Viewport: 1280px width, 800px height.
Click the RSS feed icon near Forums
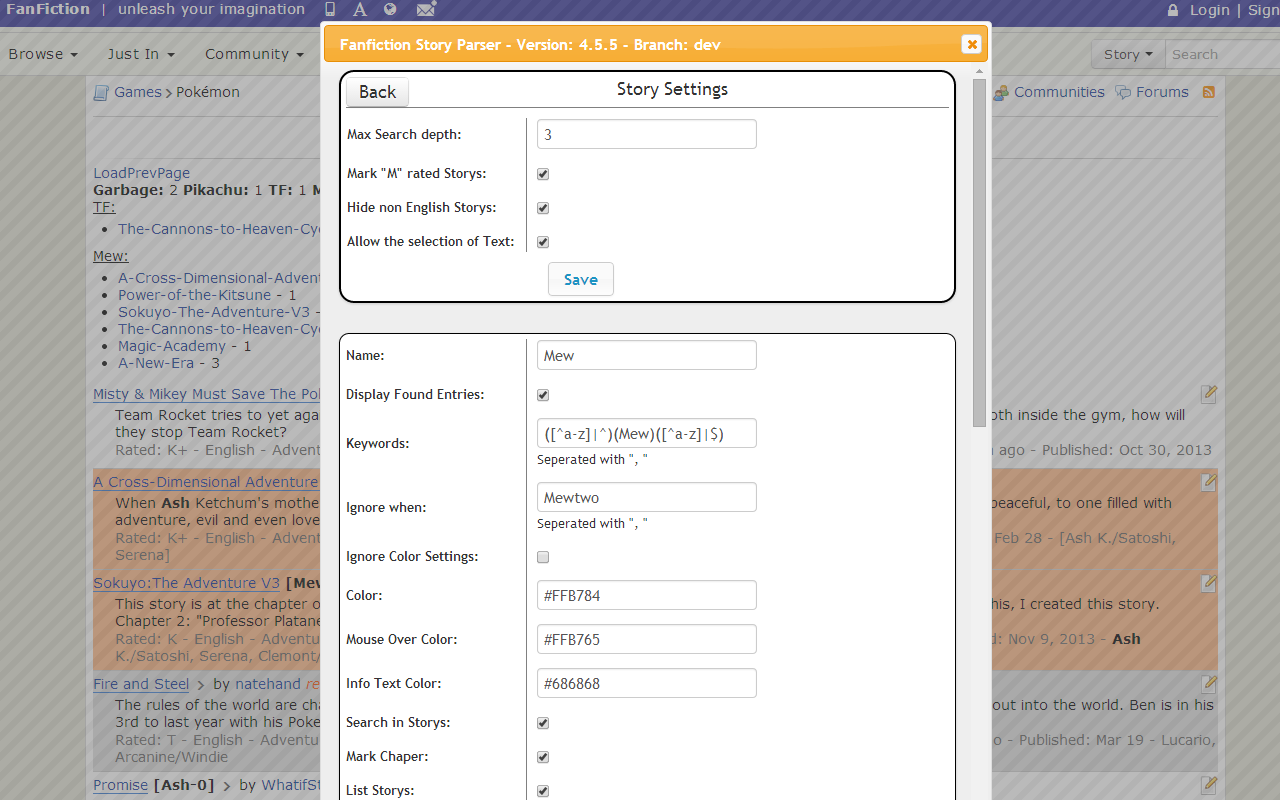click(1209, 92)
